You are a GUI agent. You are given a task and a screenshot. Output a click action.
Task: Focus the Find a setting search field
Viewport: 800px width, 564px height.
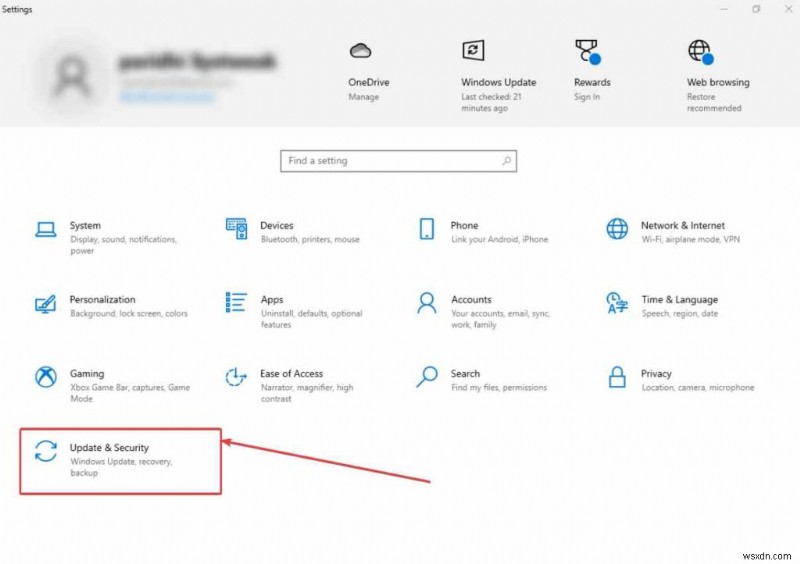[398, 161]
